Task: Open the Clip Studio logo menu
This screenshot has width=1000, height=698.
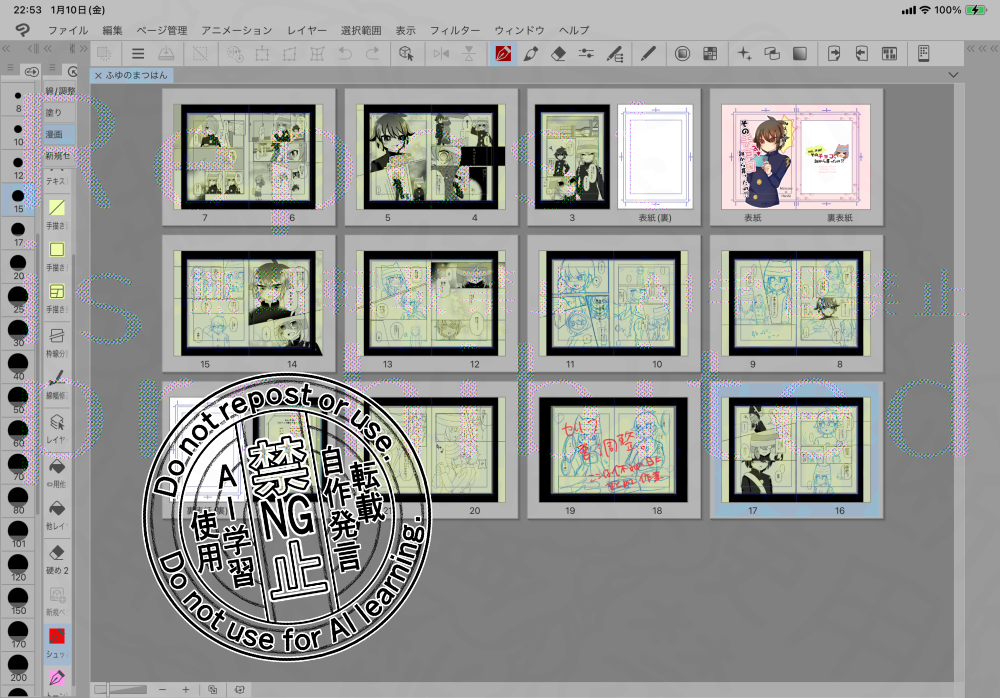Action: tap(21, 31)
